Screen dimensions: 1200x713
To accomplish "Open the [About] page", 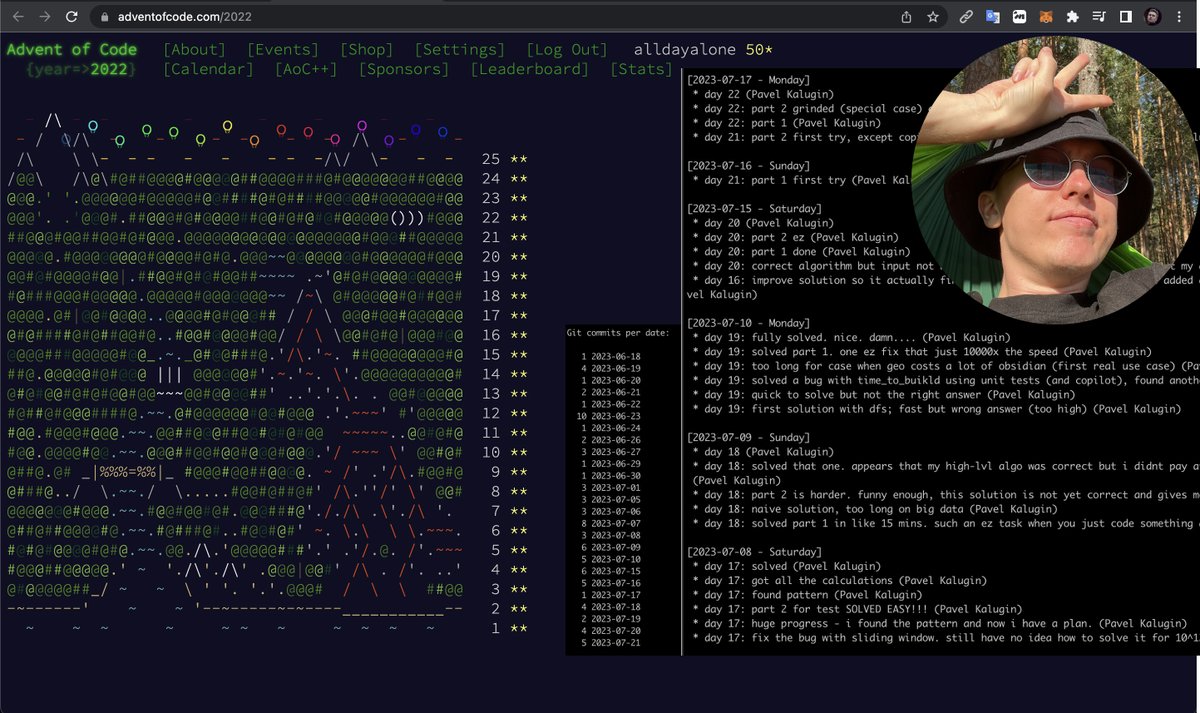I will 194,49.
